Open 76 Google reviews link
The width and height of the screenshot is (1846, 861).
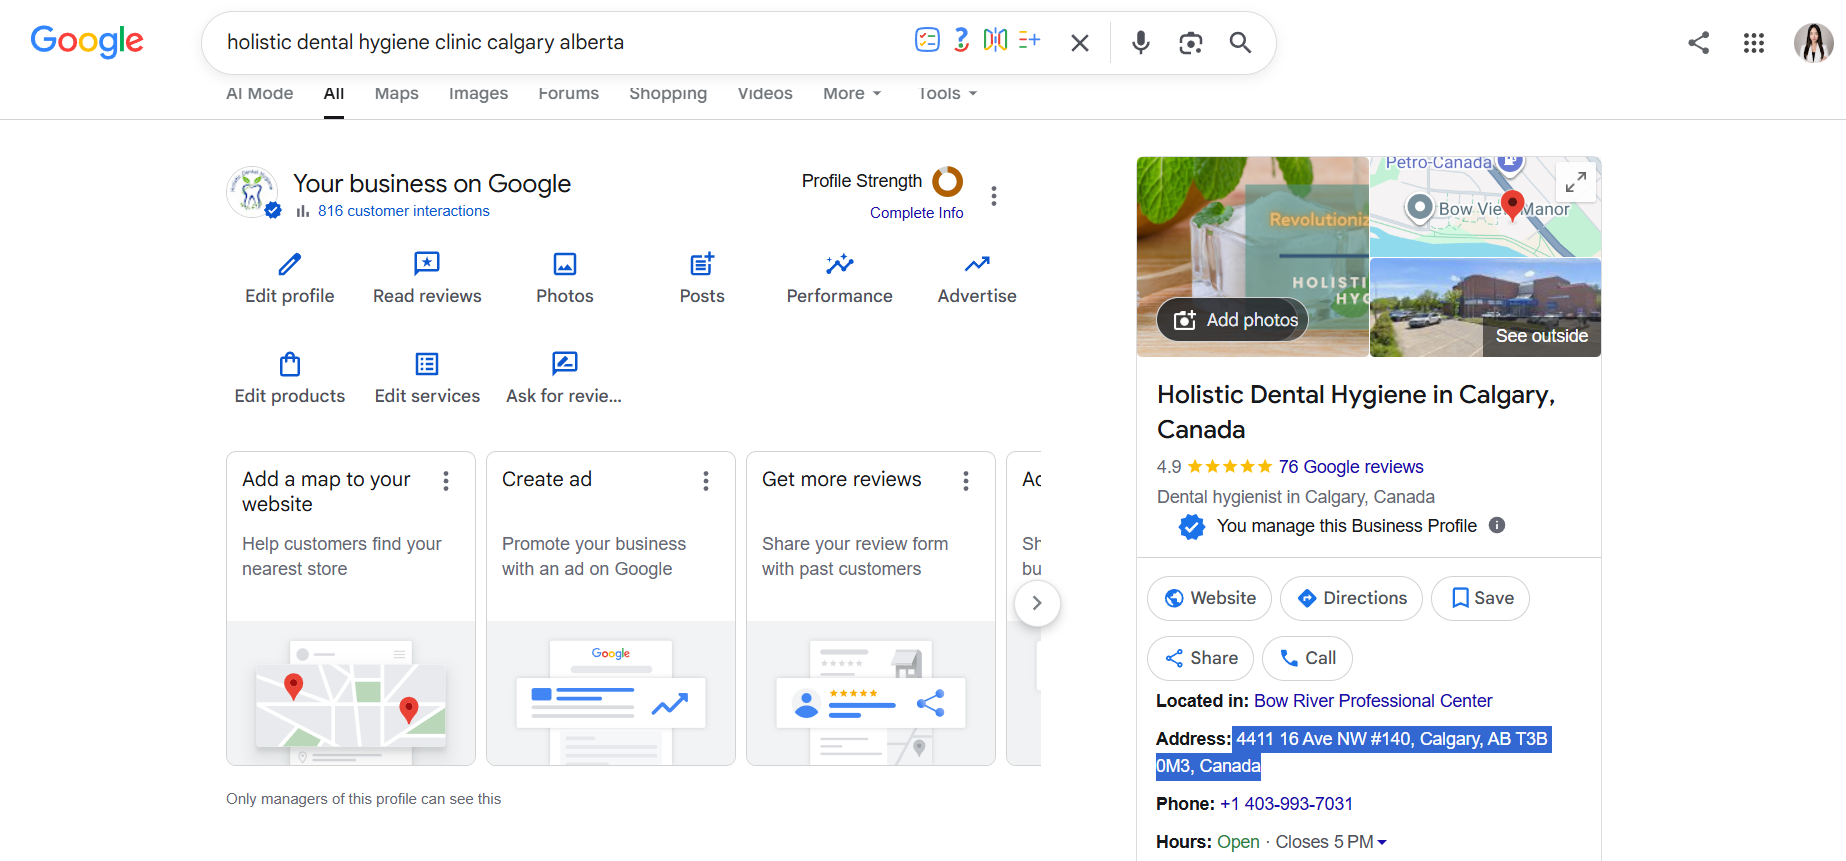point(1350,467)
